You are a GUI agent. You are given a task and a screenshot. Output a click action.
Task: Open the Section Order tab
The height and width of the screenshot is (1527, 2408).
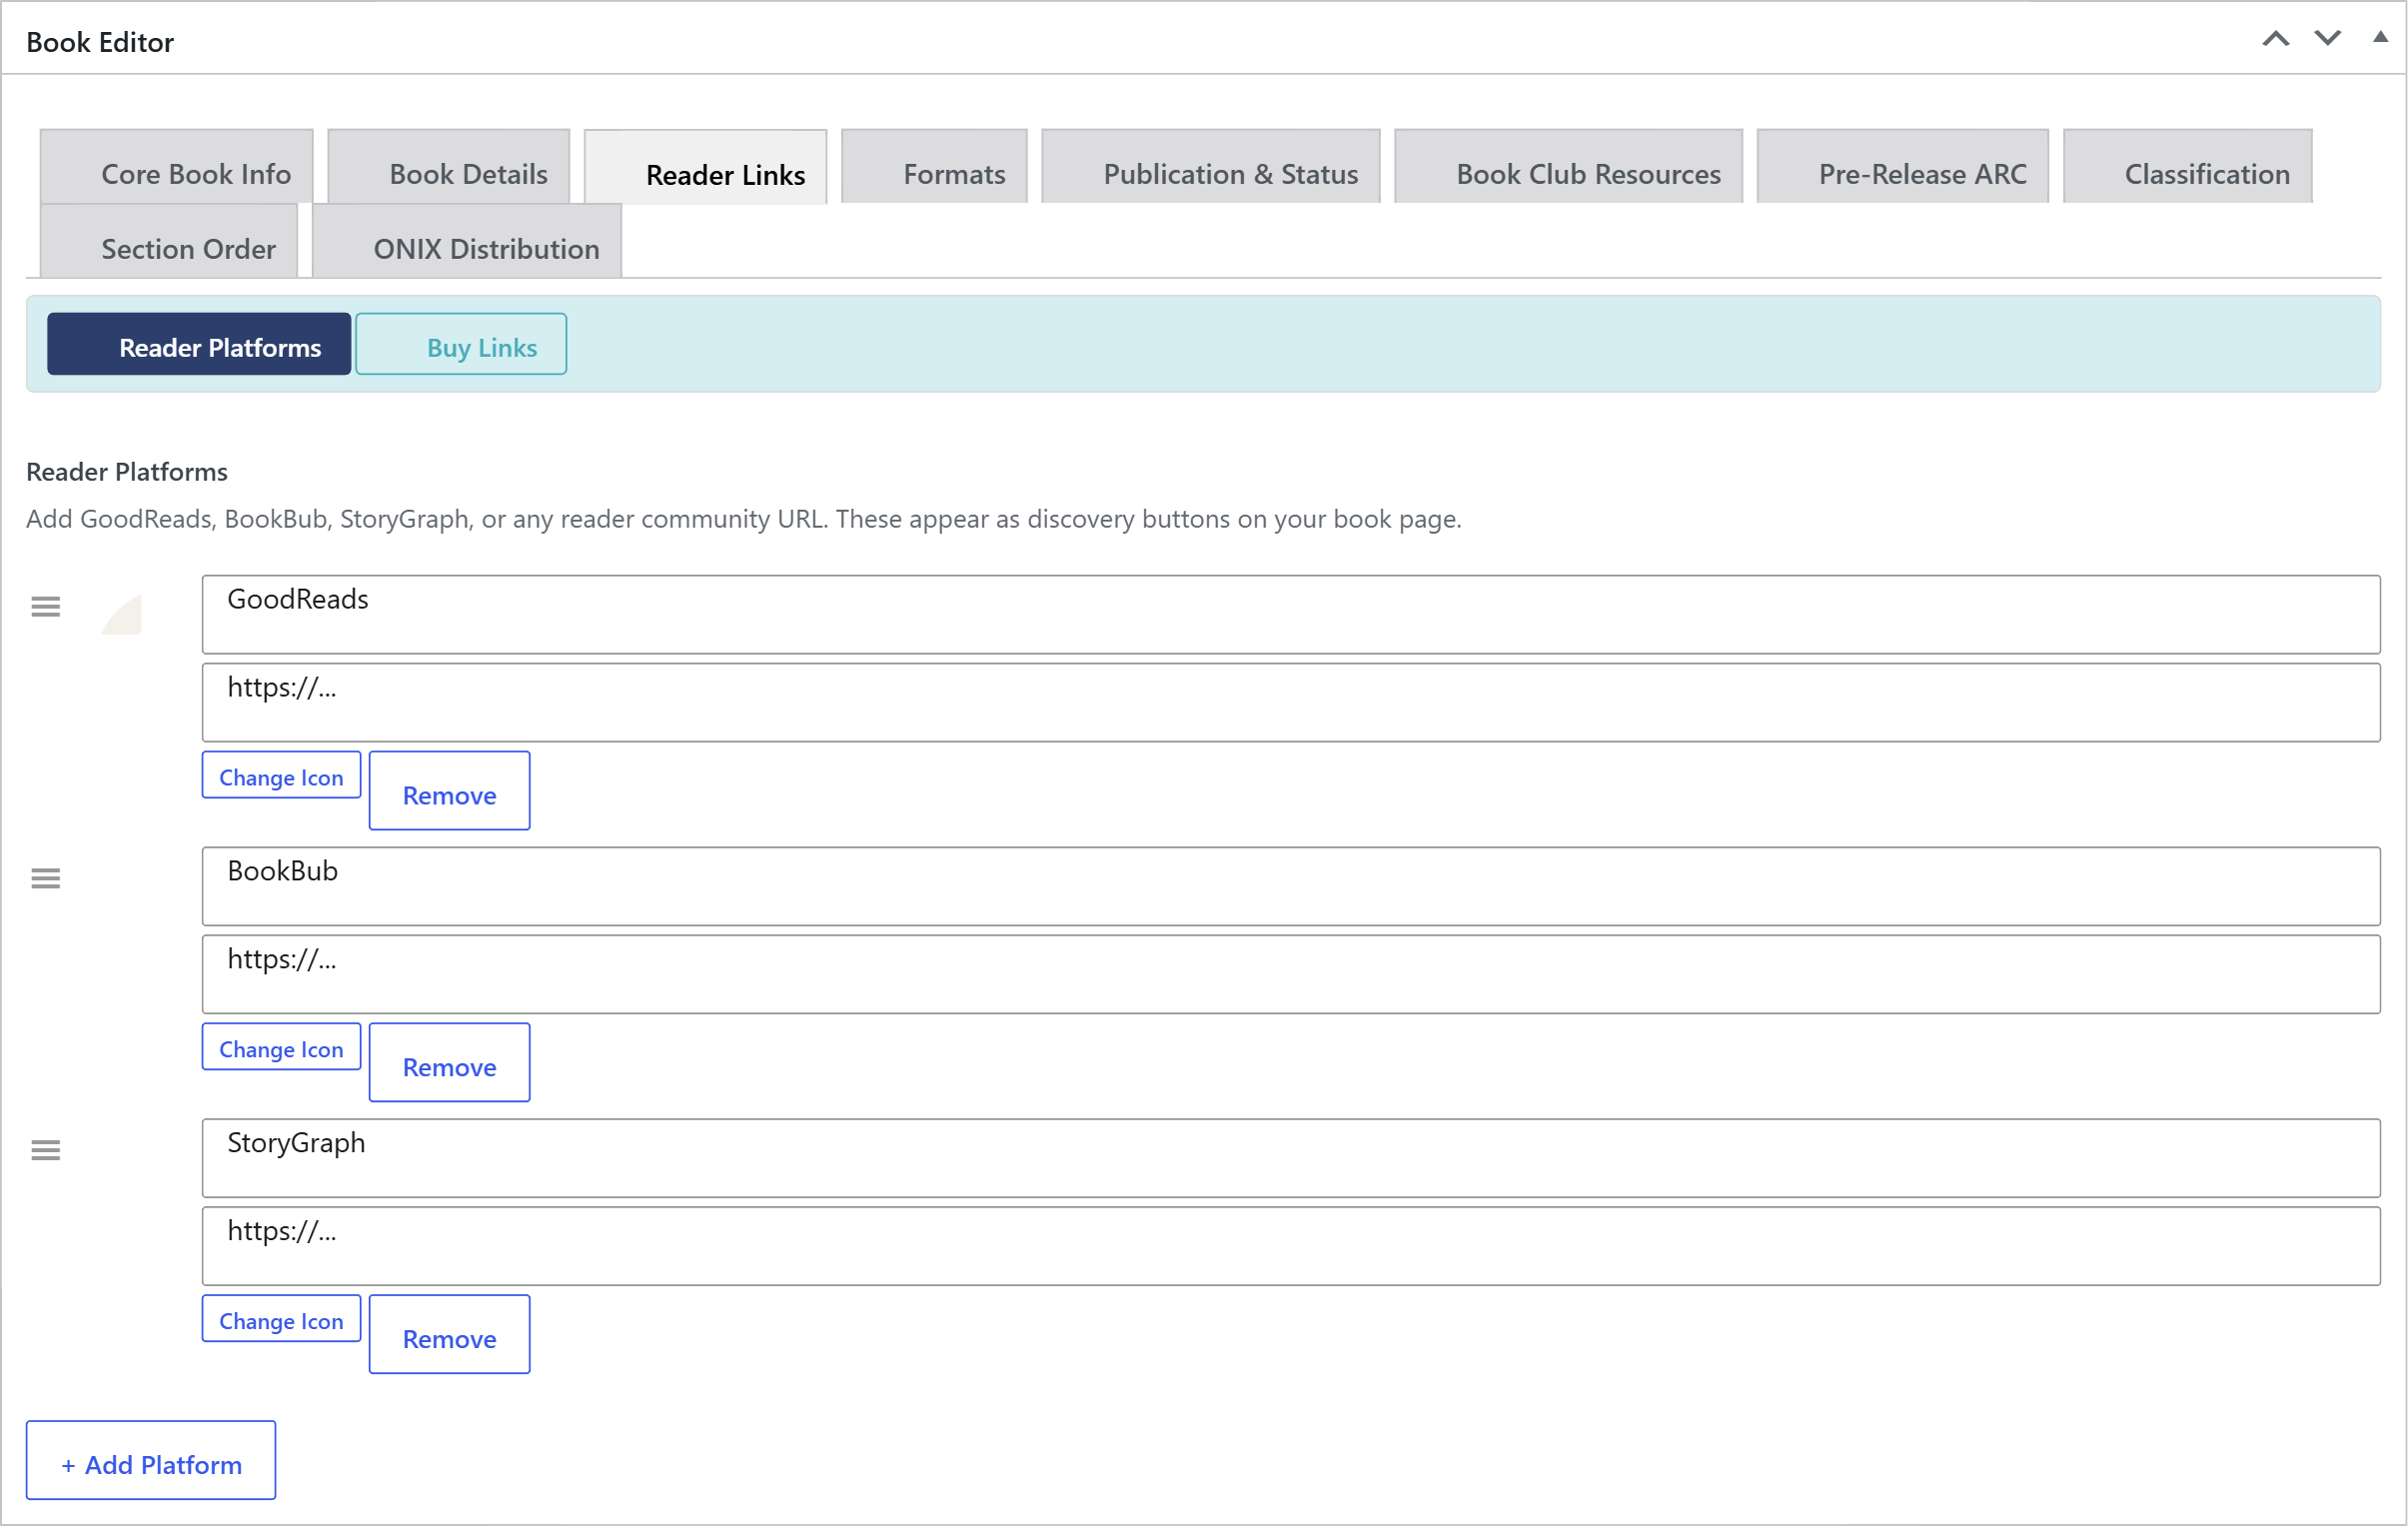click(x=169, y=242)
